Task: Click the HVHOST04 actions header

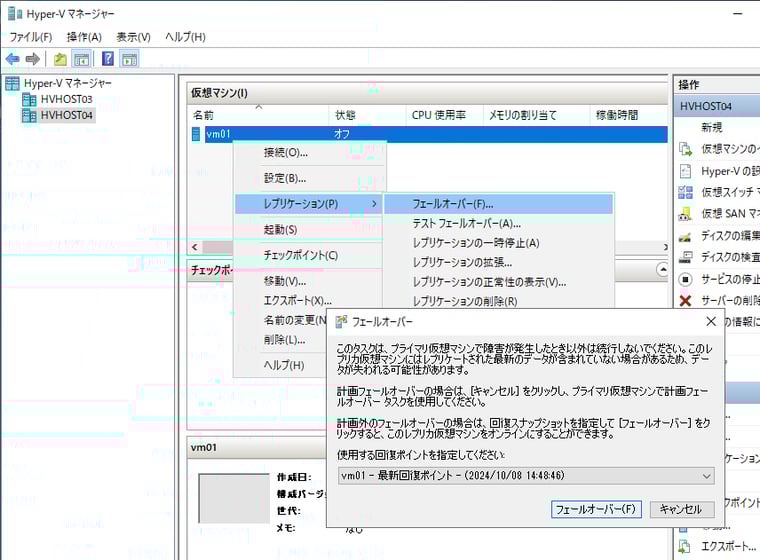Action: point(717,106)
